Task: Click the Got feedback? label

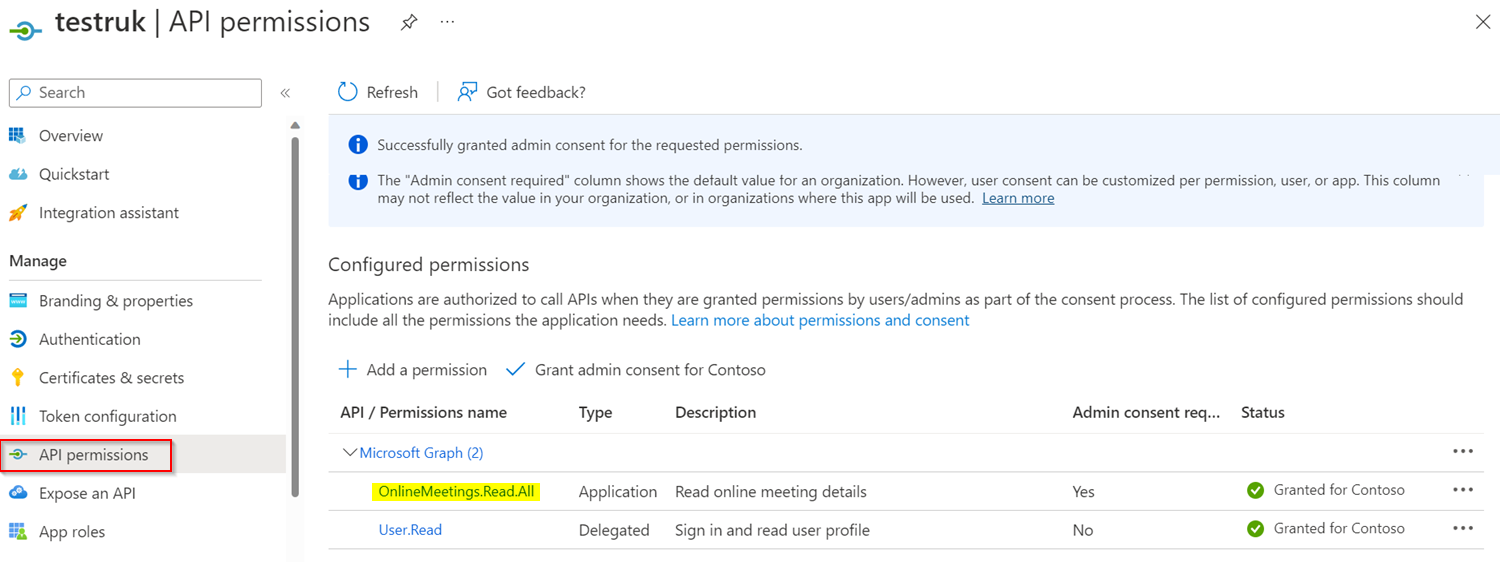Action: [x=536, y=92]
